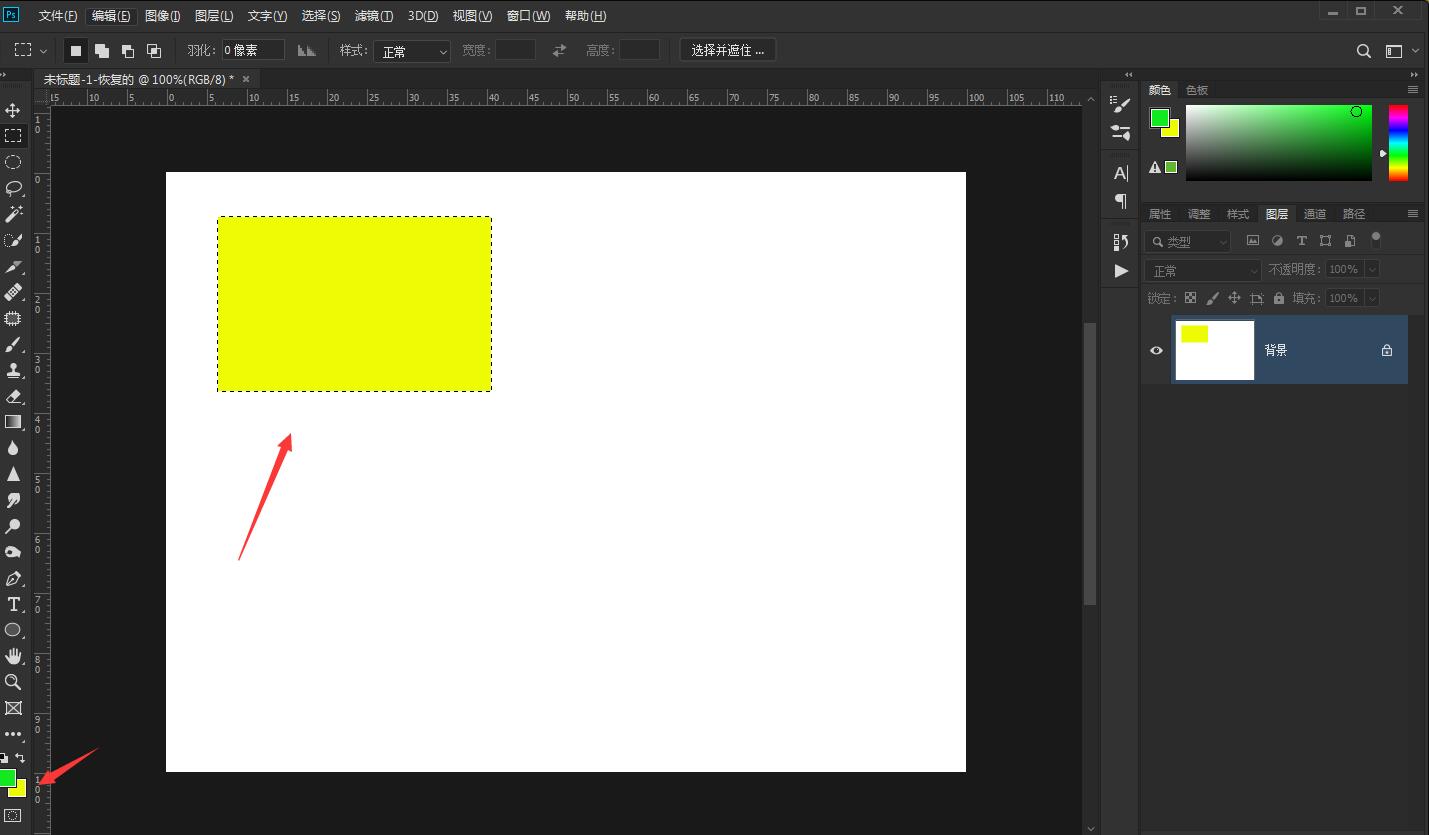Toggle the Add to selection mode button
This screenshot has width=1429, height=835.
[102, 50]
